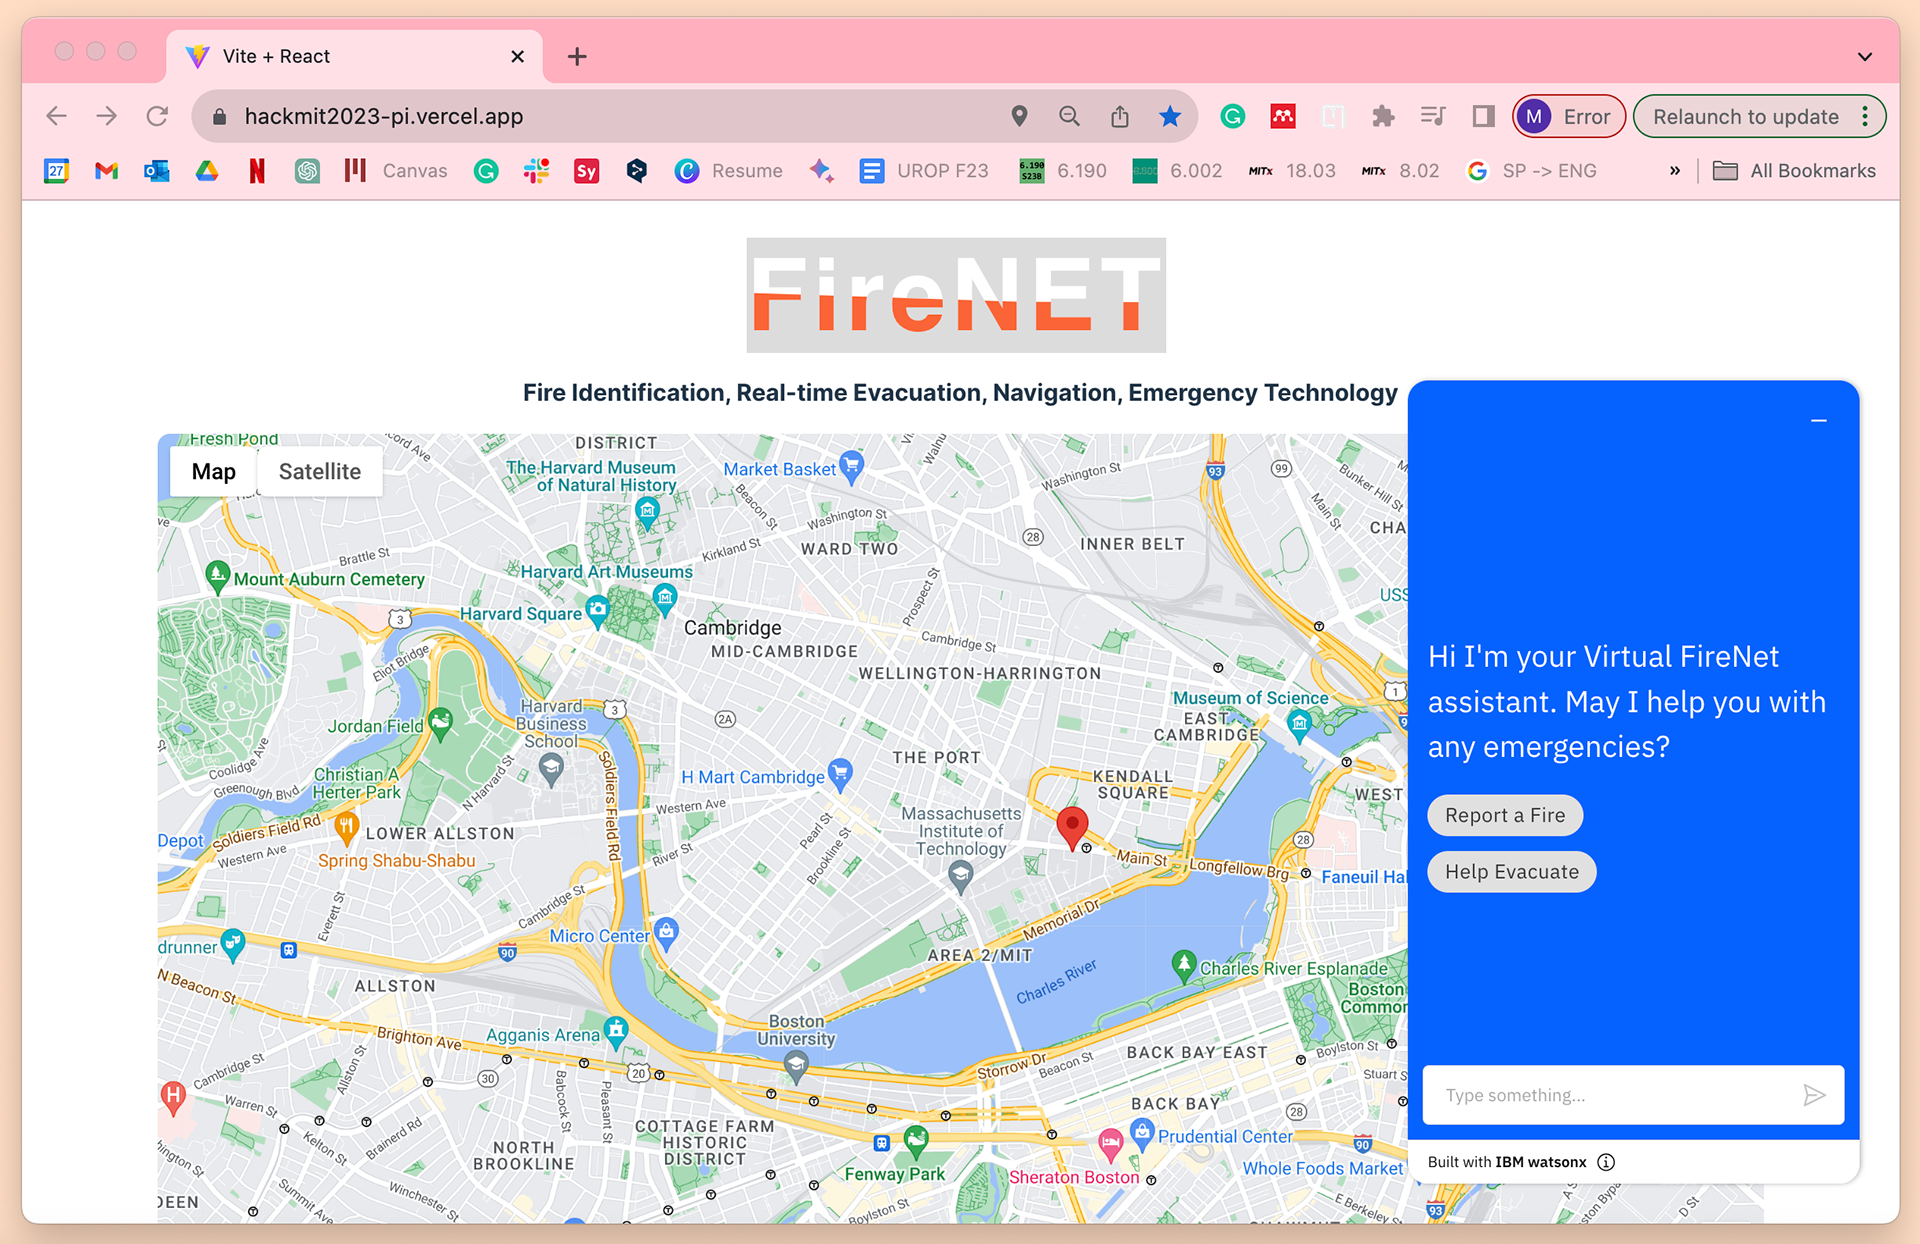This screenshot has width=1920, height=1244.
Task: Click the profile Error button
Action: [x=1568, y=116]
